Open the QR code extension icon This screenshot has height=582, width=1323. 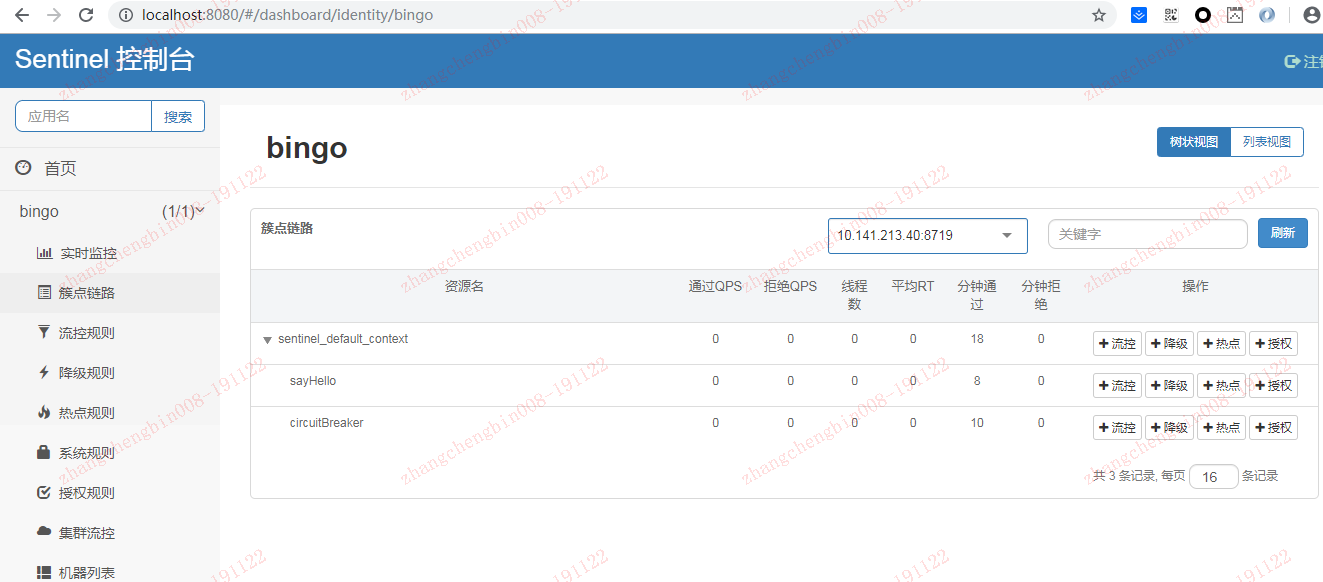pyautogui.click(x=1170, y=15)
